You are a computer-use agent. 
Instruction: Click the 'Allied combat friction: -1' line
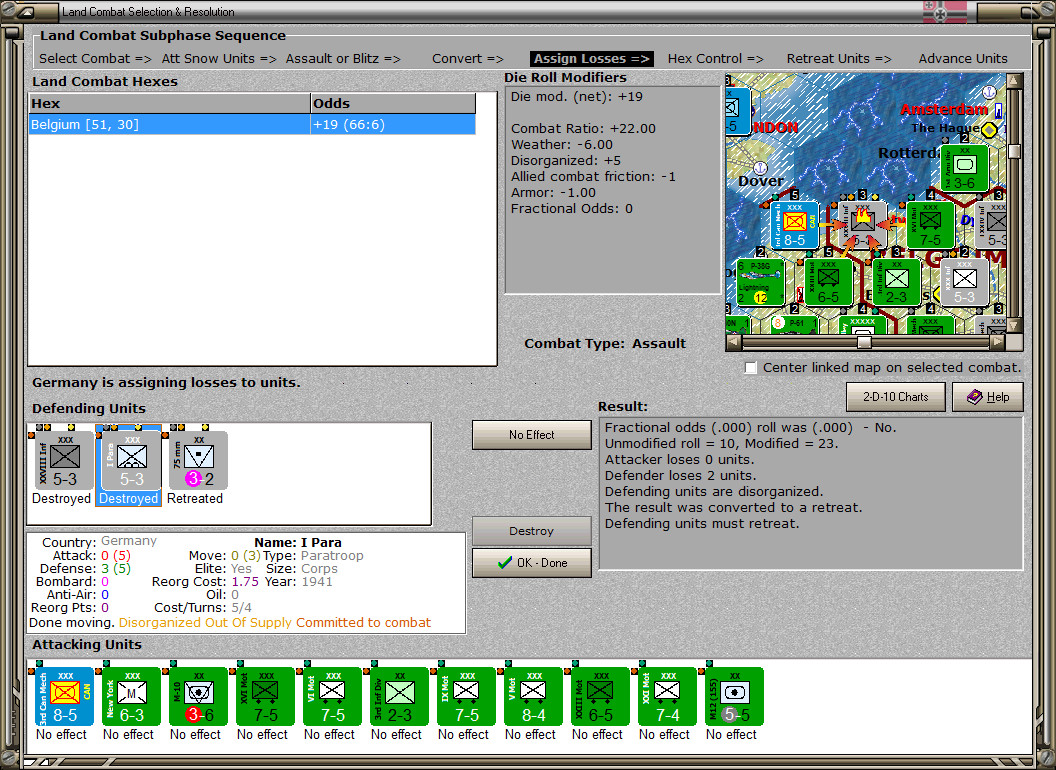593,177
